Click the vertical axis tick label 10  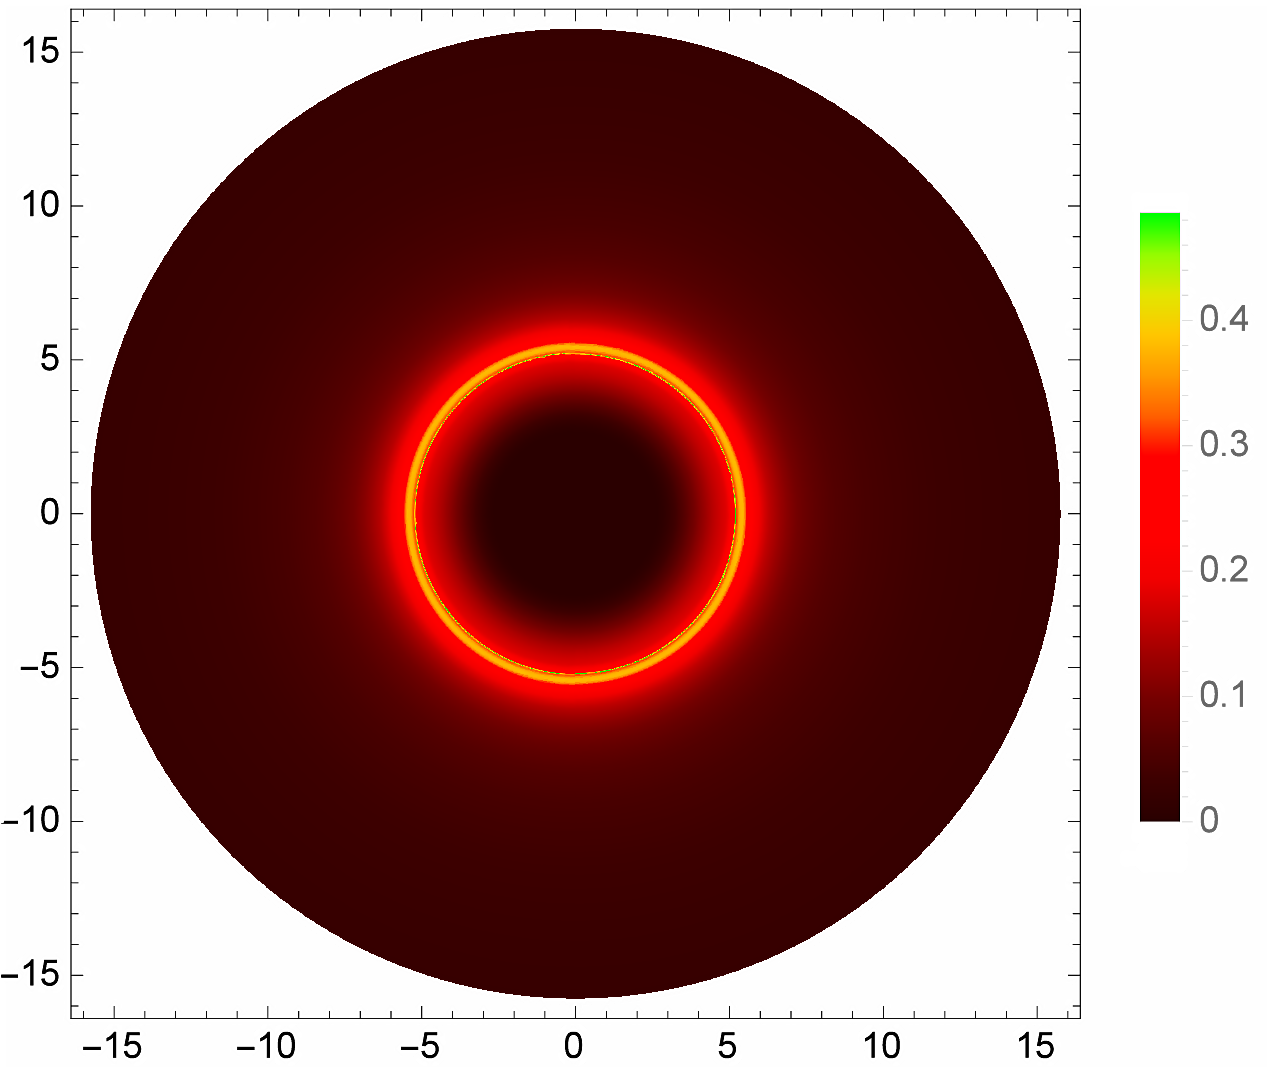tap(40, 206)
